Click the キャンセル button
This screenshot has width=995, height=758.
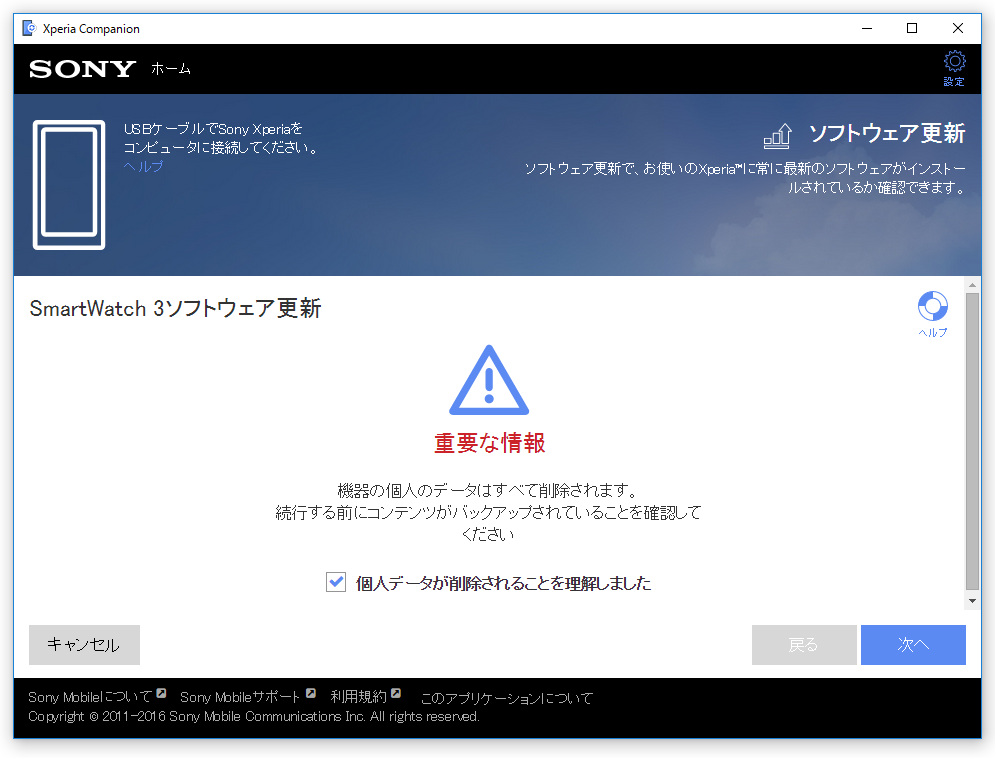(84, 645)
